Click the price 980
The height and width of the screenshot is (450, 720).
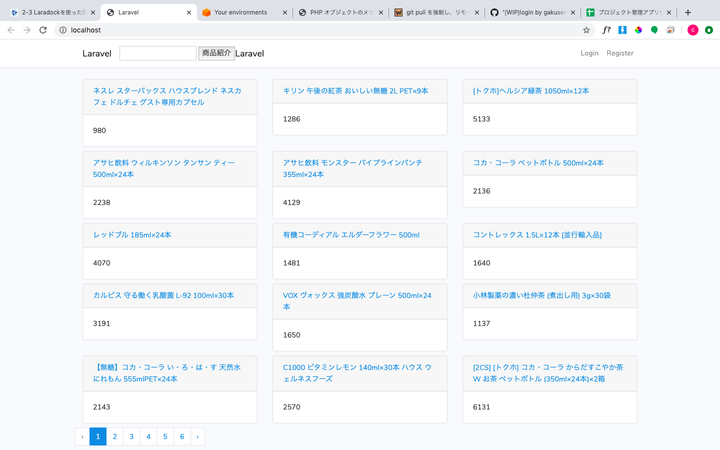(x=99, y=130)
